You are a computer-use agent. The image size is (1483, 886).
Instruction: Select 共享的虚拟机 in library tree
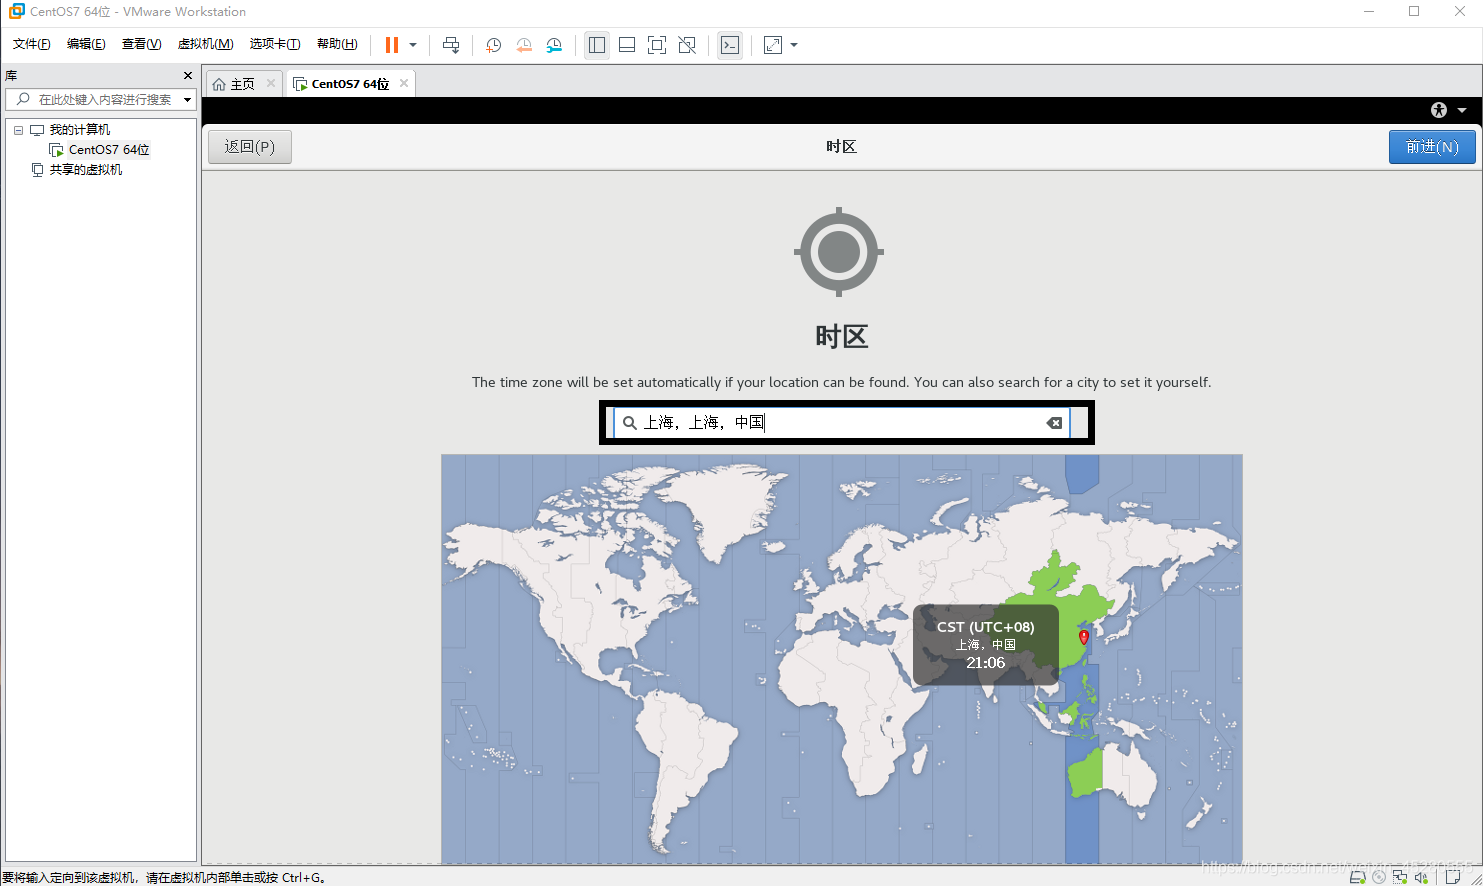point(86,170)
